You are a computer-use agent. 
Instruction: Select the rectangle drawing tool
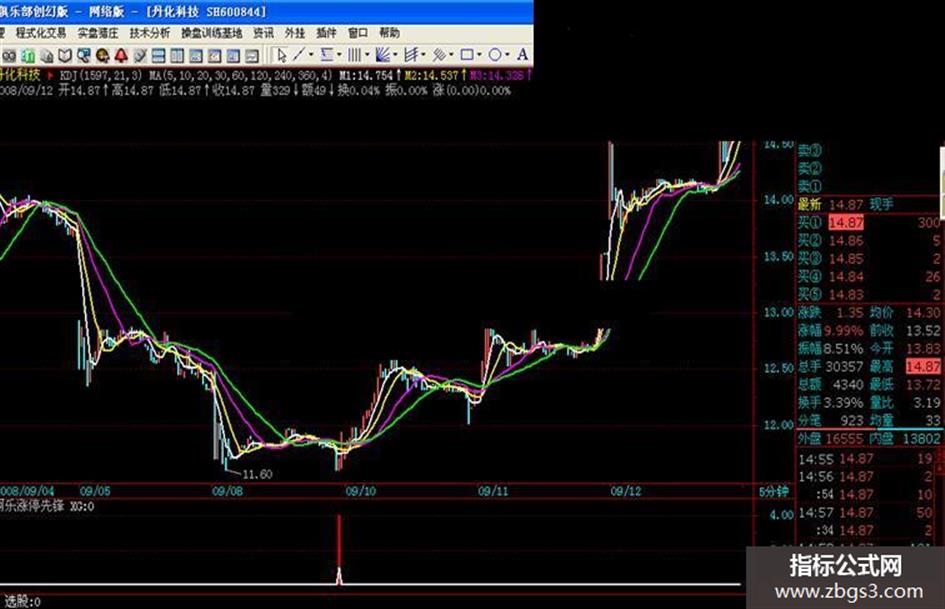[x=466, y=55]
